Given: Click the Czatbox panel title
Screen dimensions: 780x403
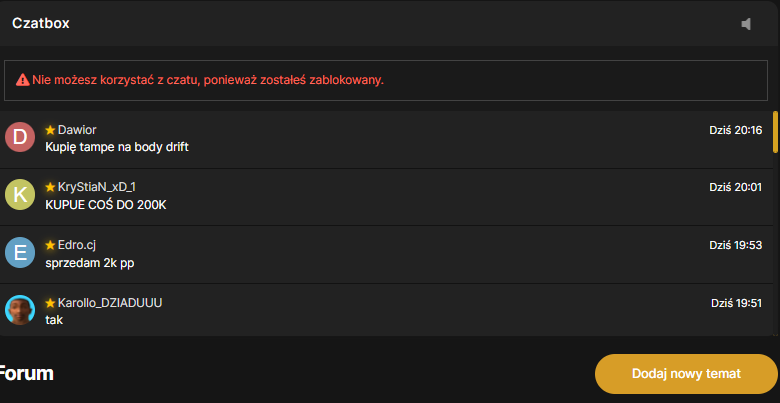Looking at the screenshot, I should pos(41,23).
